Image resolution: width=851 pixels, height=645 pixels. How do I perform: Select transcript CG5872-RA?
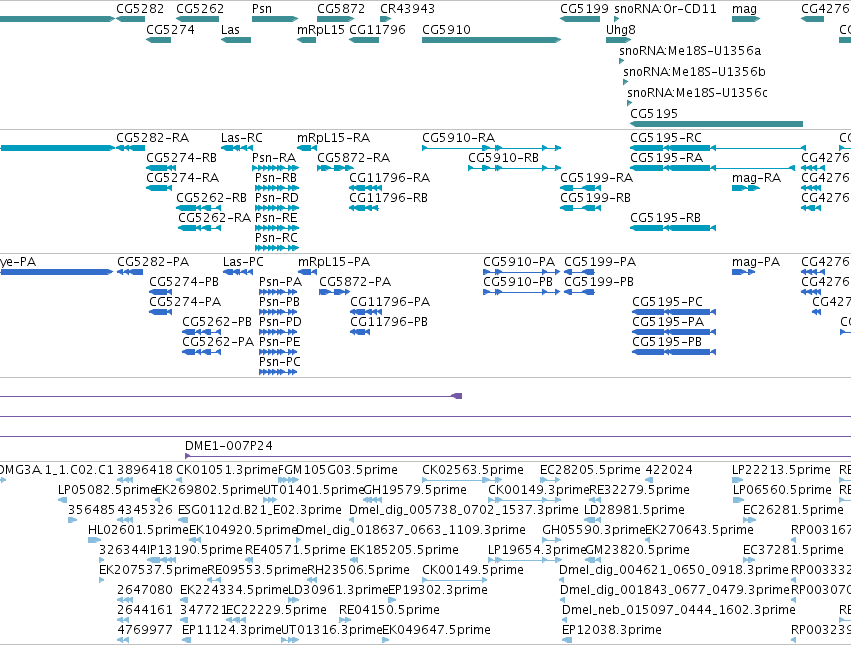click(x=335, y=168)
